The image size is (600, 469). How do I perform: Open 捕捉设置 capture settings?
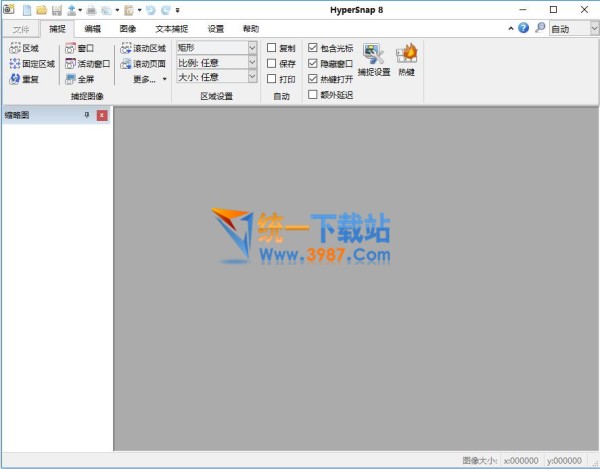coord(374,59)
